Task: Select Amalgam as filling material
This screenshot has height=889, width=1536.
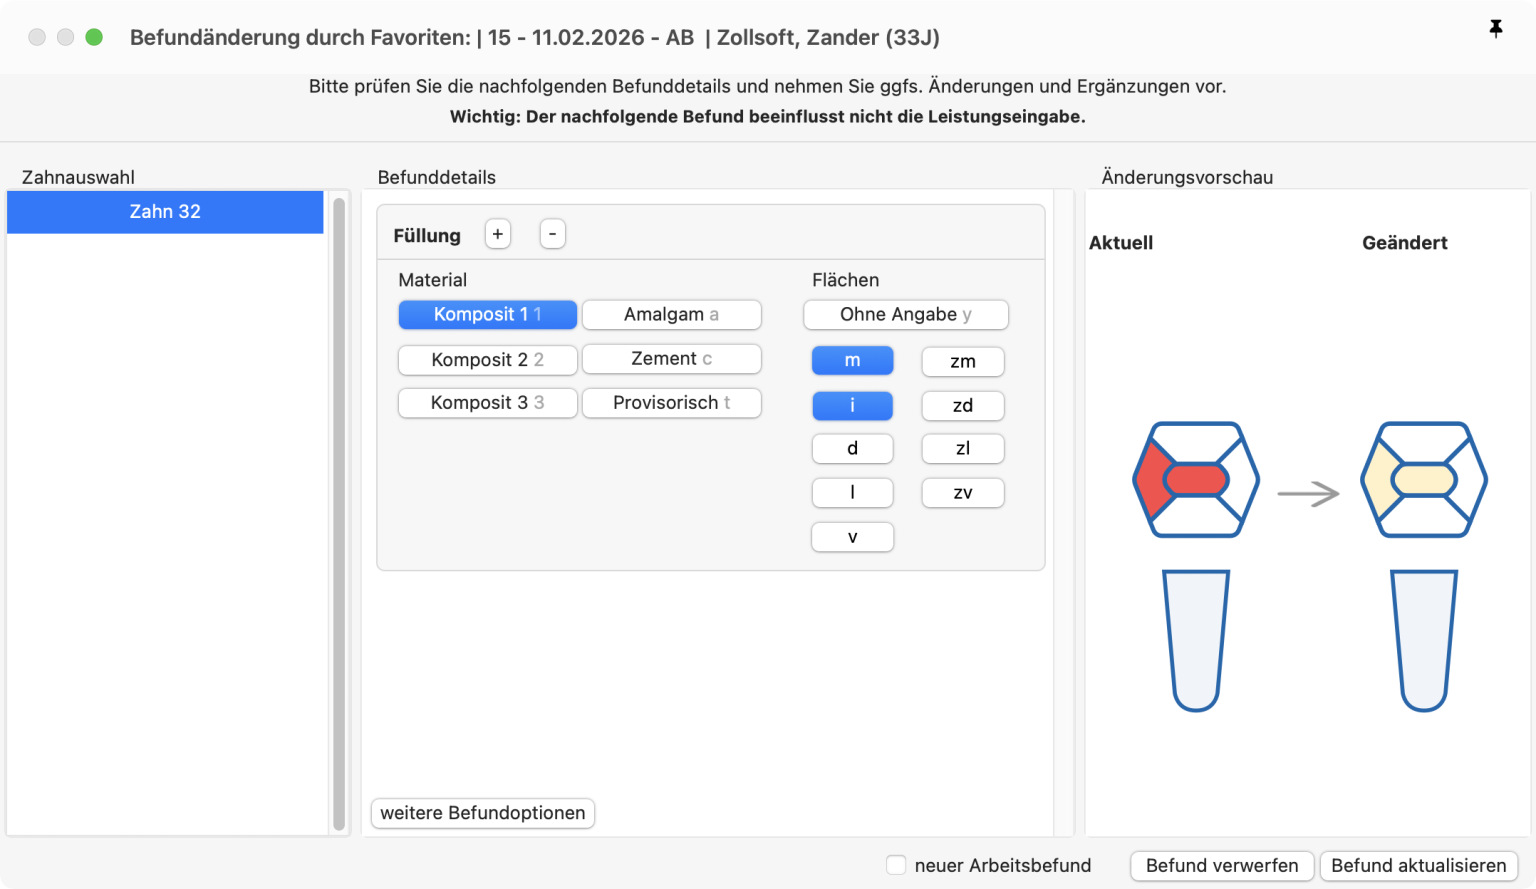Action: [x=671, y=315]
